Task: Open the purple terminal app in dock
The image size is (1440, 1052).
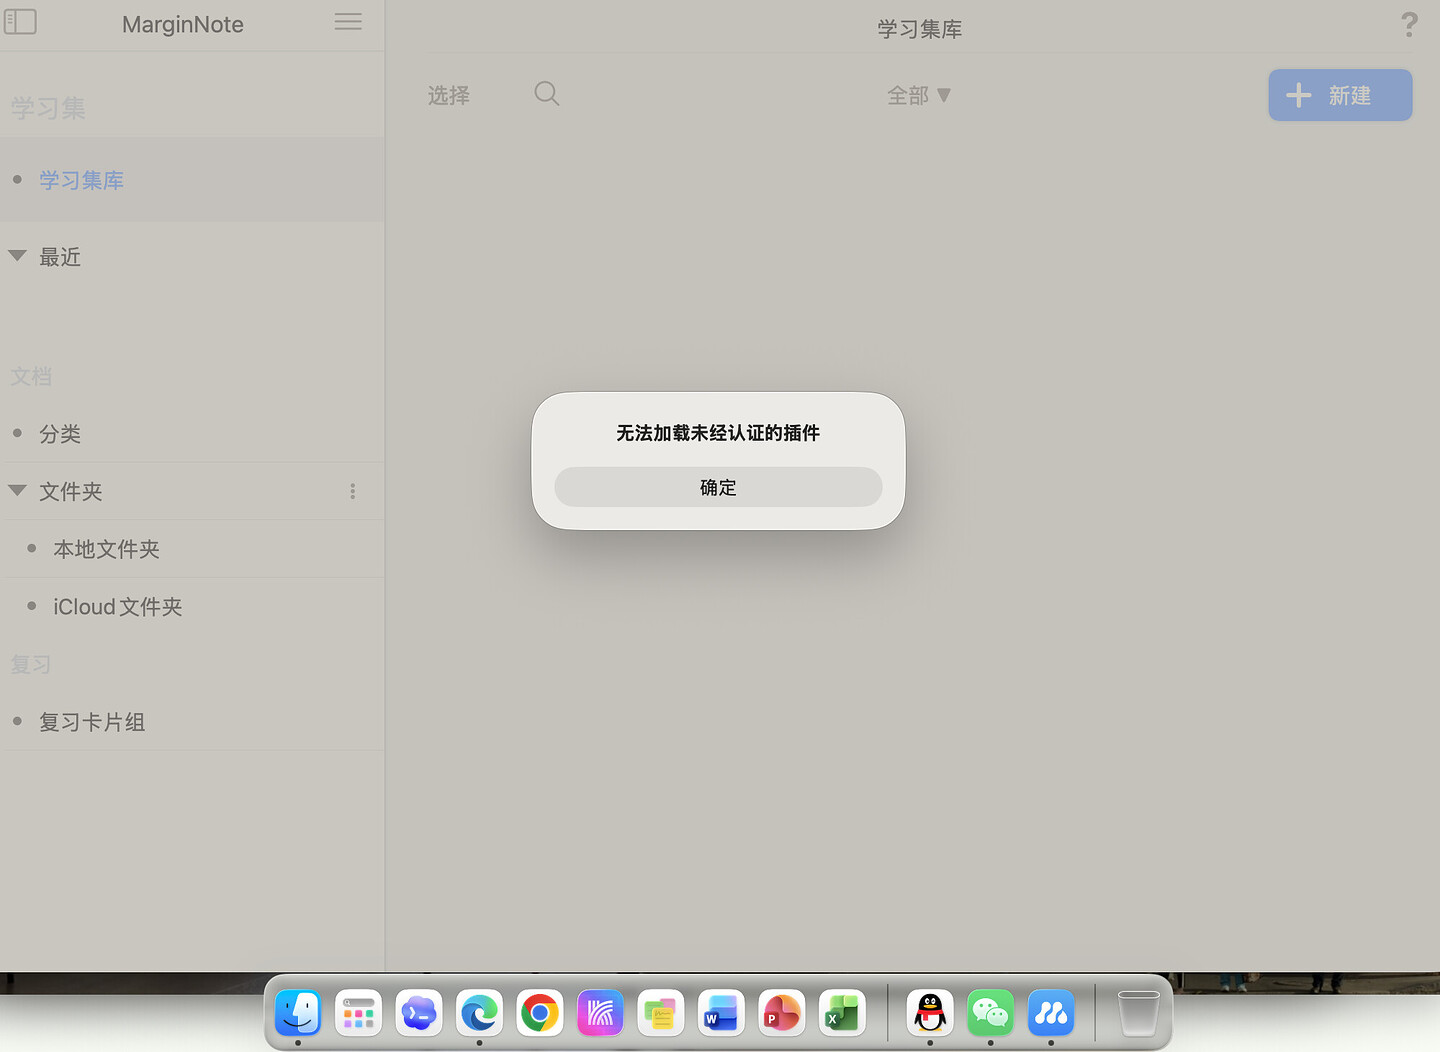Action: click(x=419, y=1013)
